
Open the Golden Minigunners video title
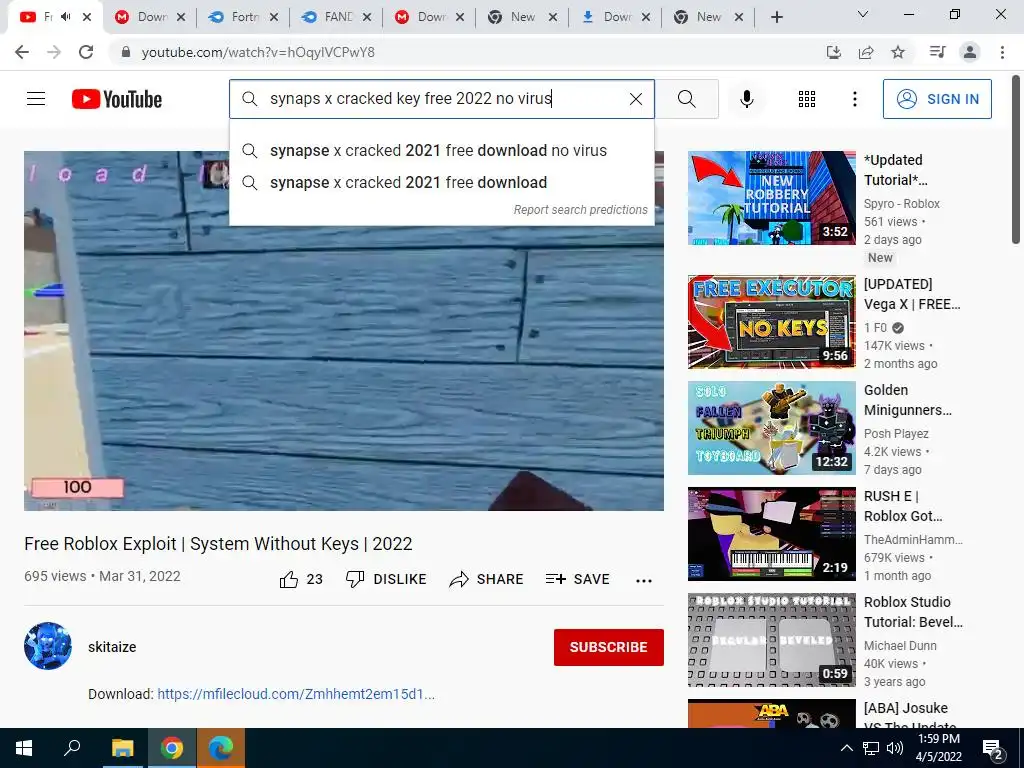pos(908,400)
